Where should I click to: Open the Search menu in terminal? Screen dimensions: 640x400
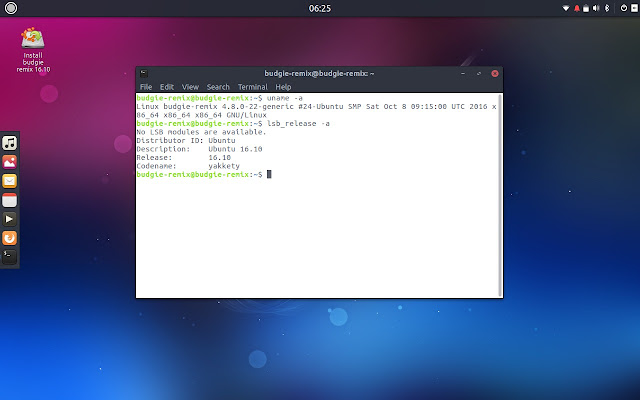coord(218,87)
